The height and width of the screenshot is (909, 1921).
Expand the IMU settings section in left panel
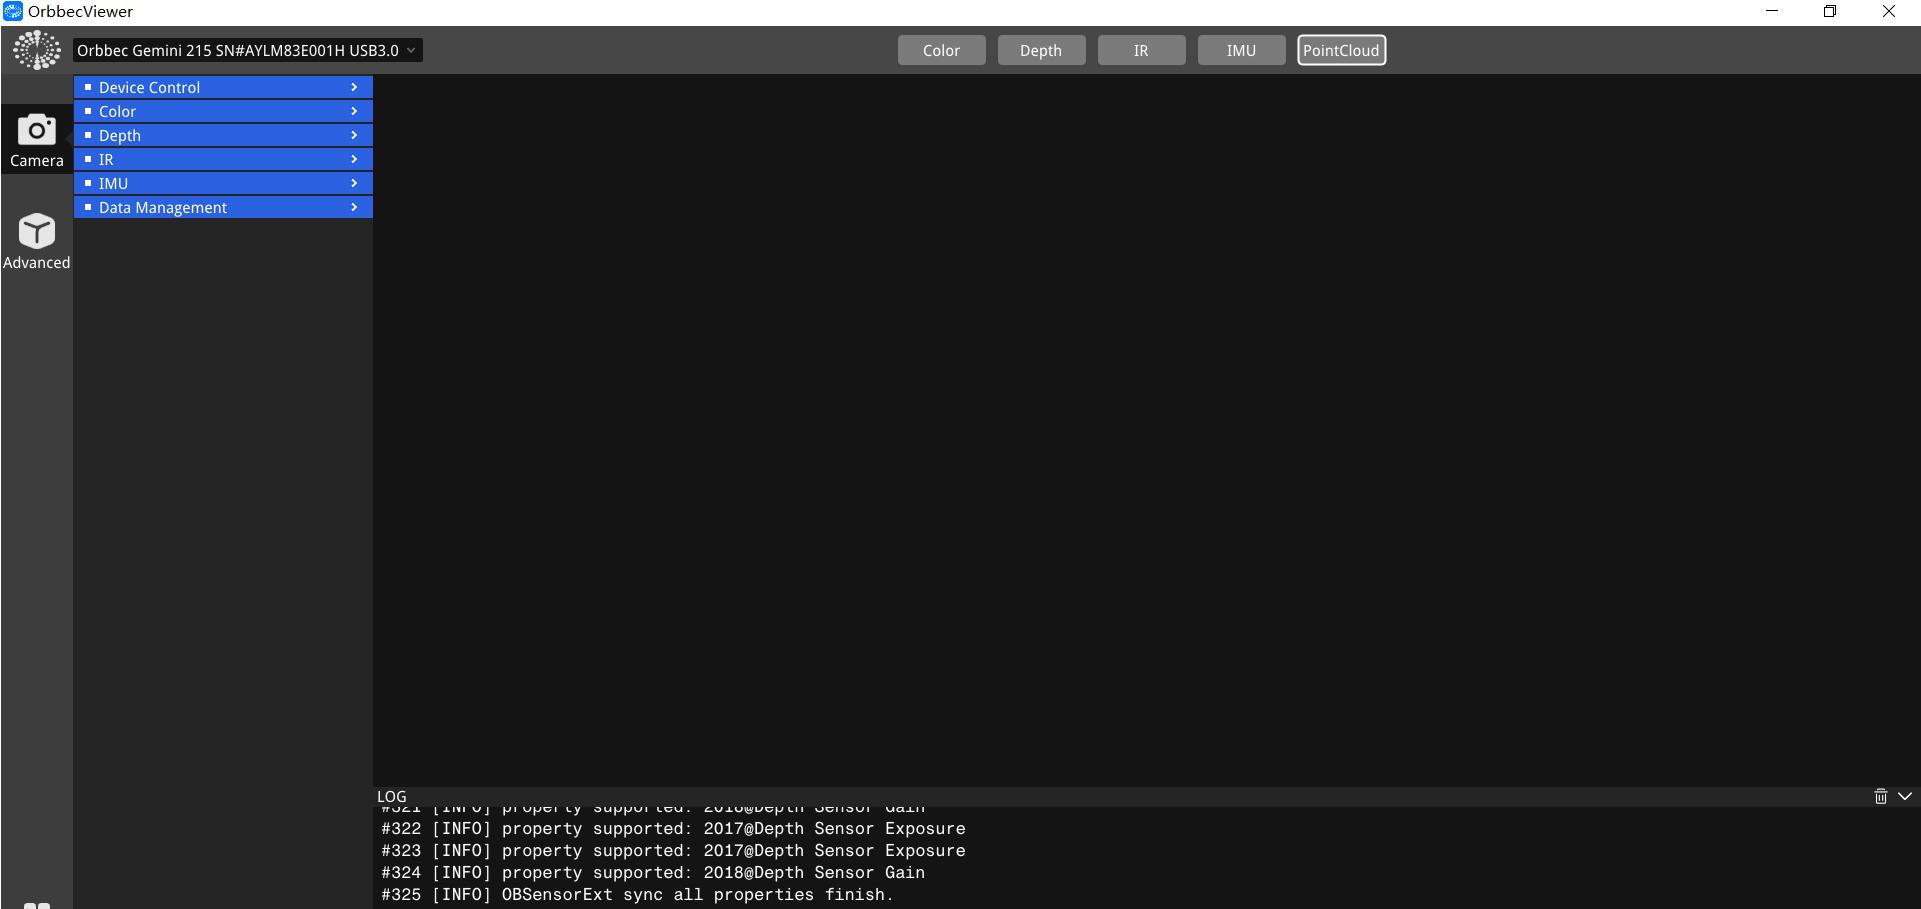[223, 183]
